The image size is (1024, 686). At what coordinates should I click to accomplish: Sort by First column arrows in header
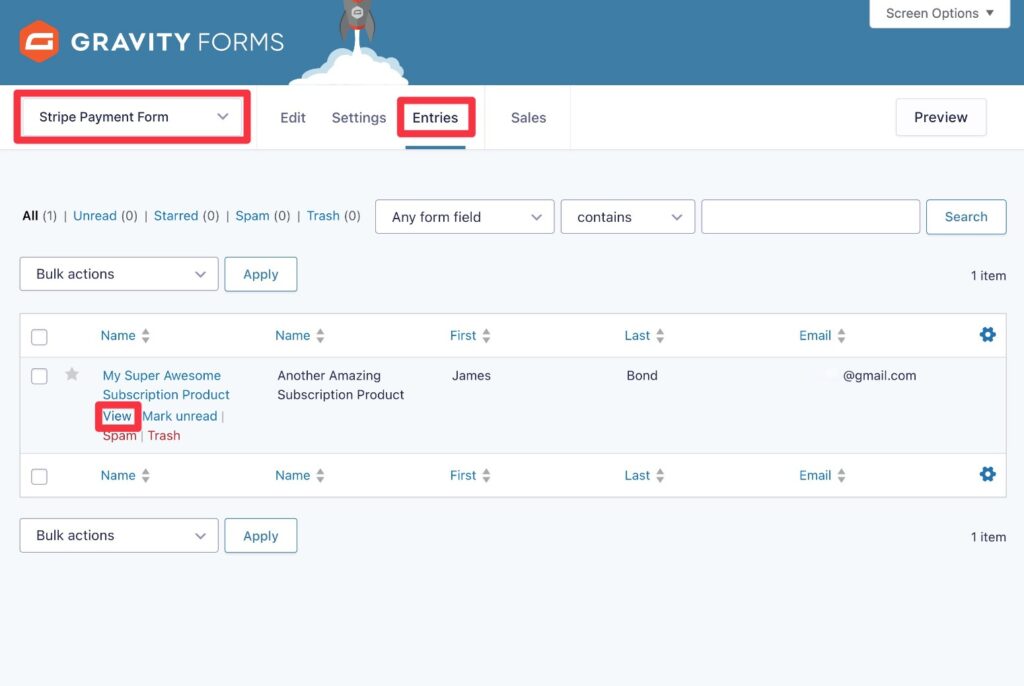point(487,336)
